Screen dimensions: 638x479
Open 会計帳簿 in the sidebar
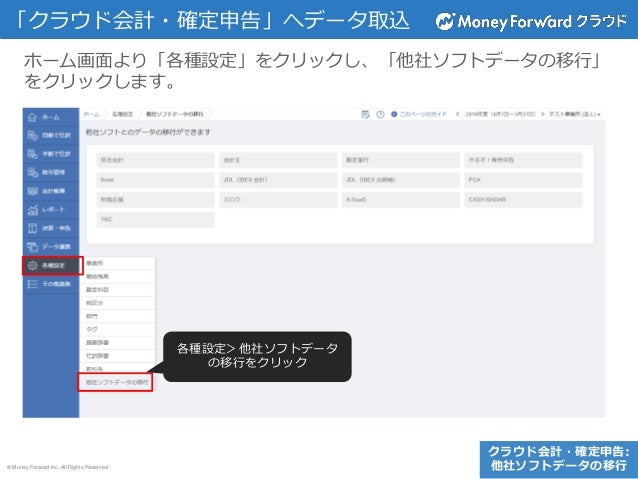pyautogui.click(x=50, y=191)
